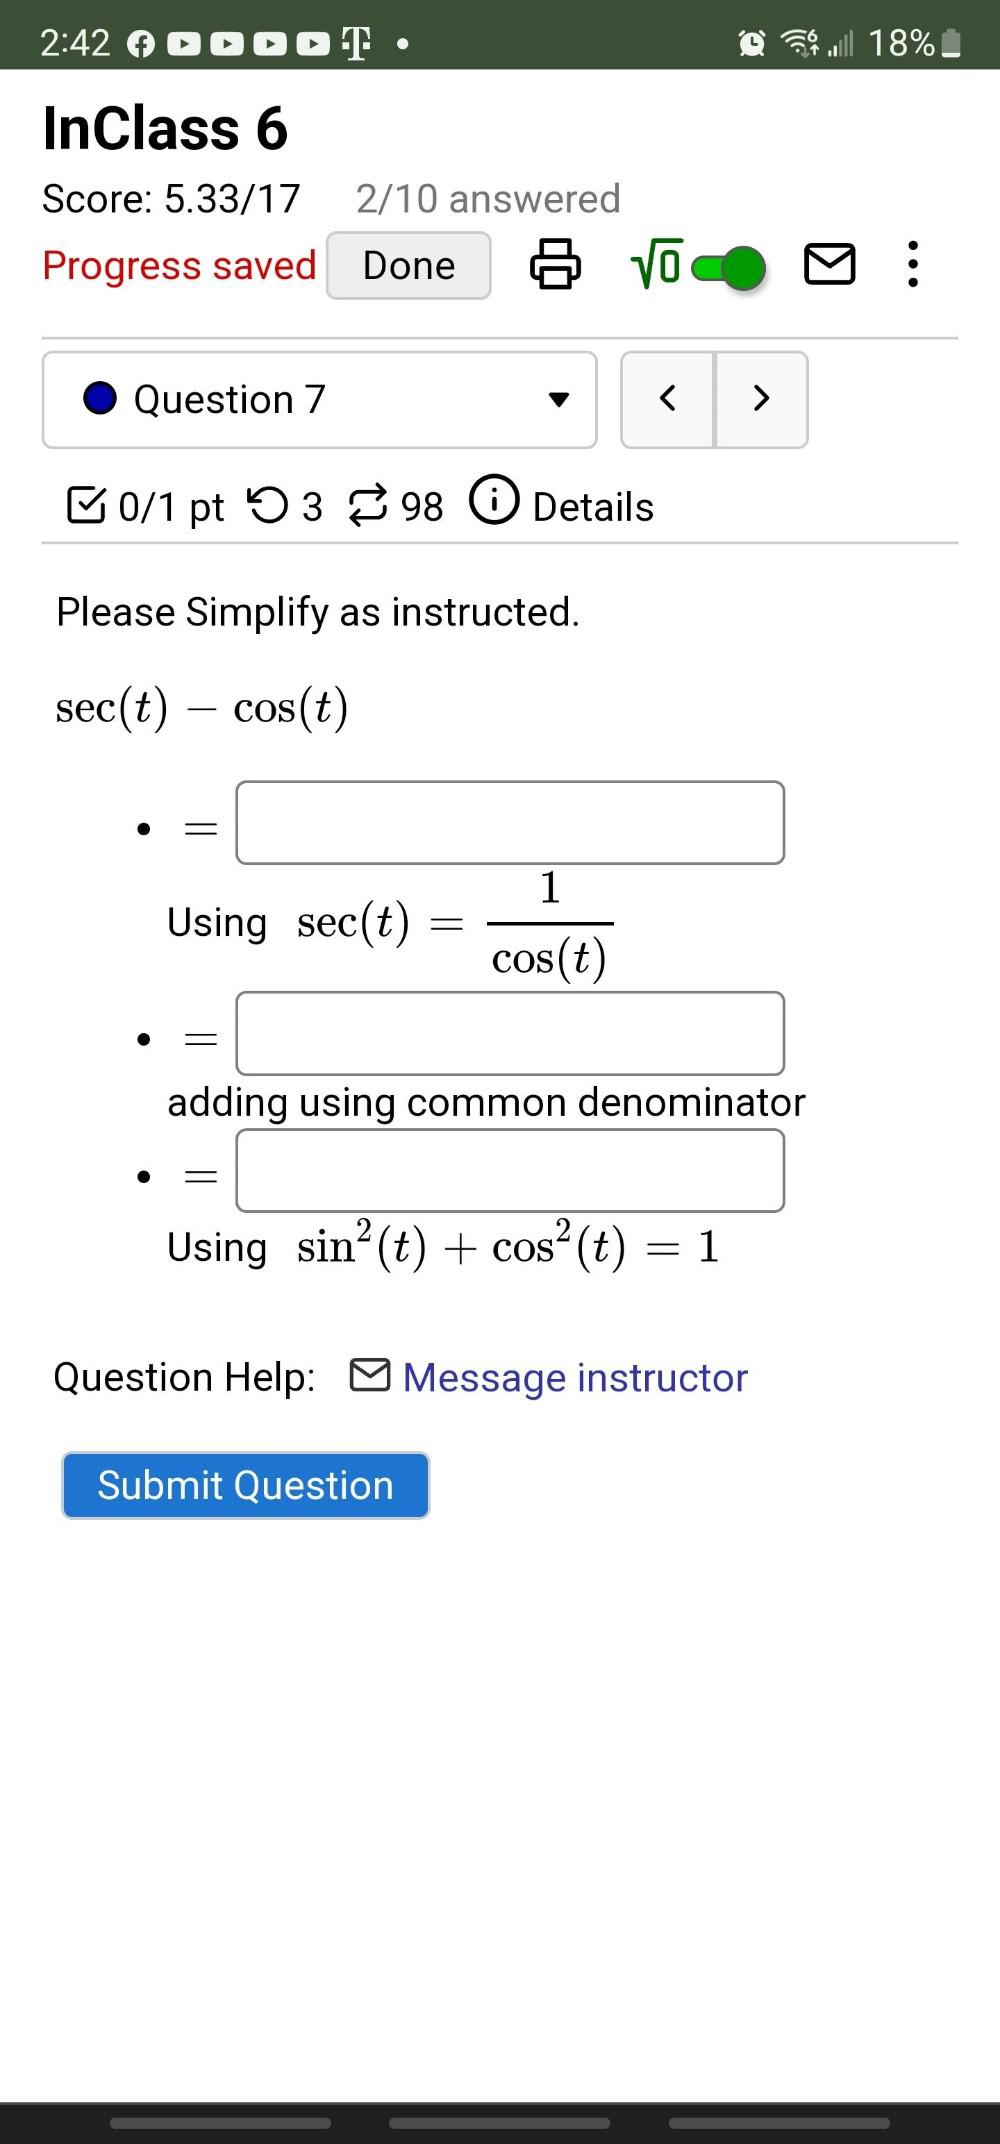Click the Done button
Viewport: 1000px width, 2144px height.
[x=407, y=264]
